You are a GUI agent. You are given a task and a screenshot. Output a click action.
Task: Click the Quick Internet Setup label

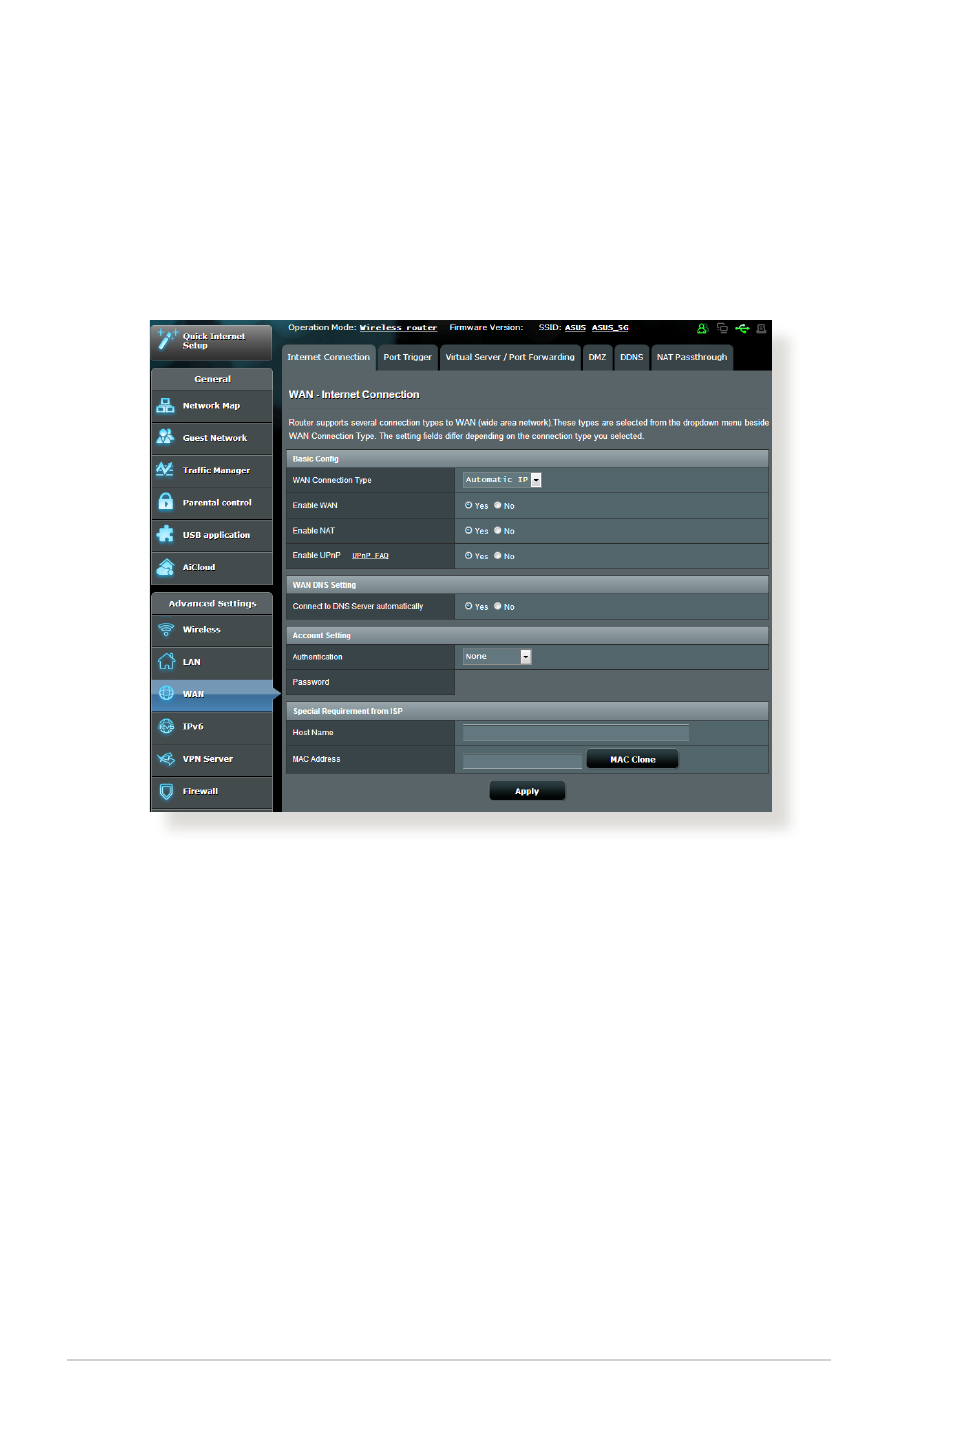[214, 341]
